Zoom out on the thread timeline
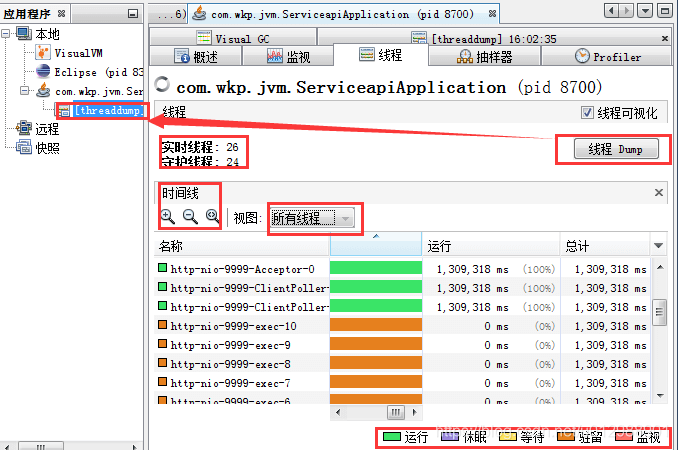This screenshot has width=678, height=450. (x=190, y=216)
